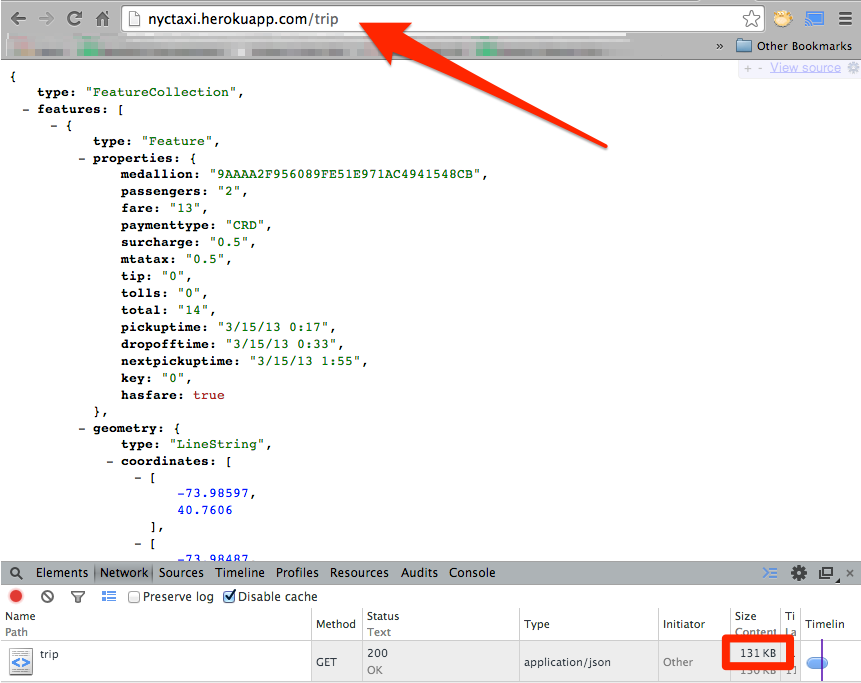Reload the page with the refresh icon

tap(74, 19)
